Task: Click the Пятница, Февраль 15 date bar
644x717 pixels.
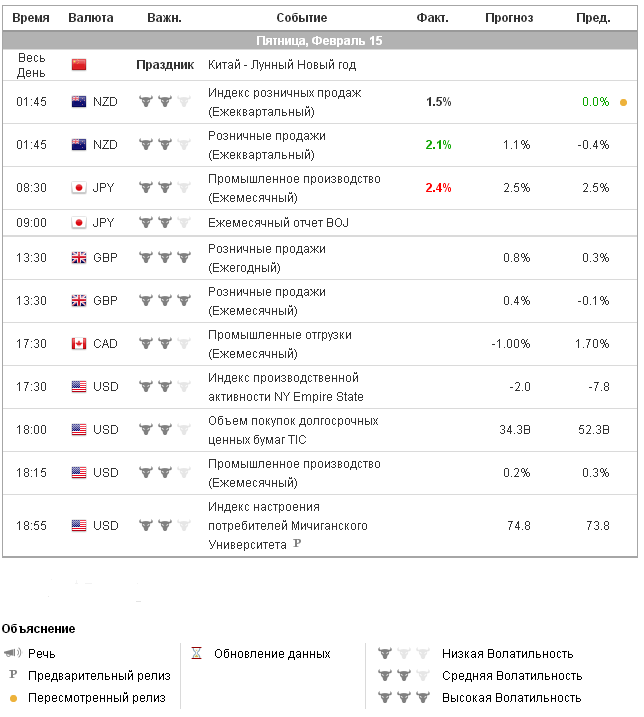Action: [x=320, y=41]
